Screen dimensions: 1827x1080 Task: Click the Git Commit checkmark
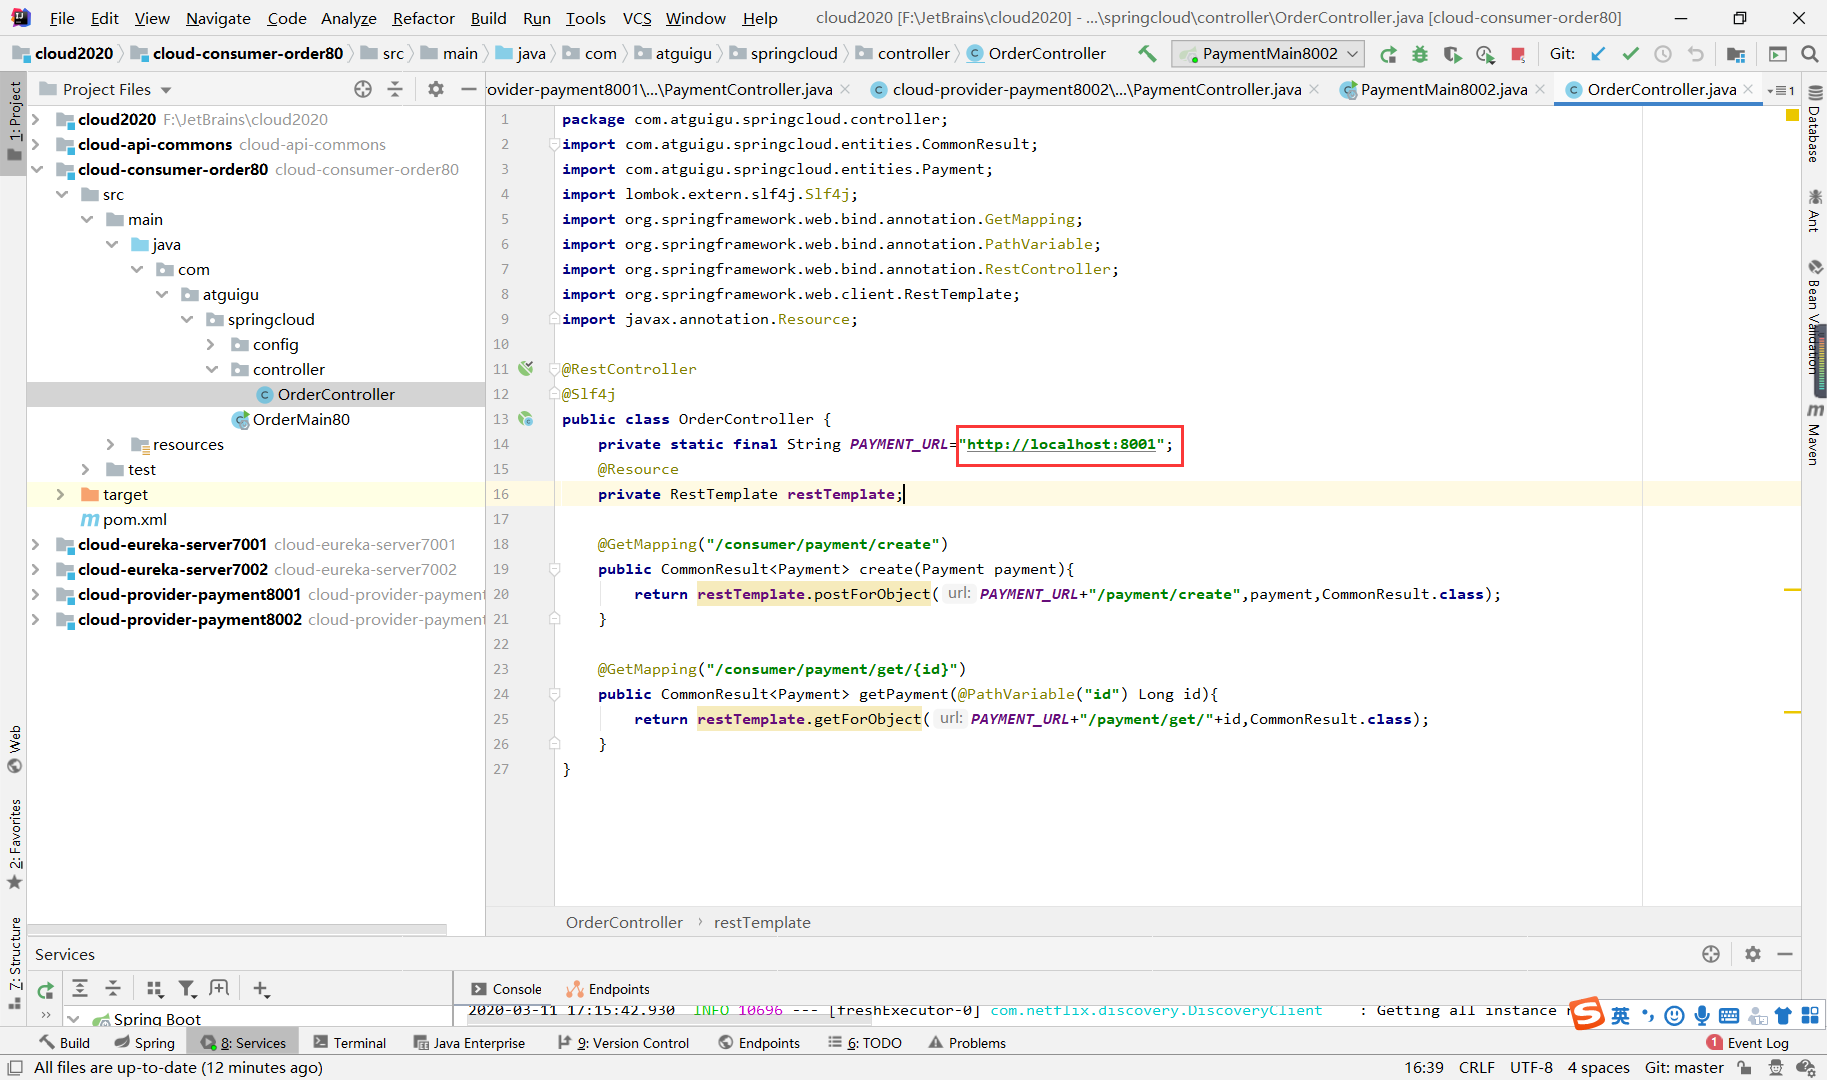[x=1630, y=54]
